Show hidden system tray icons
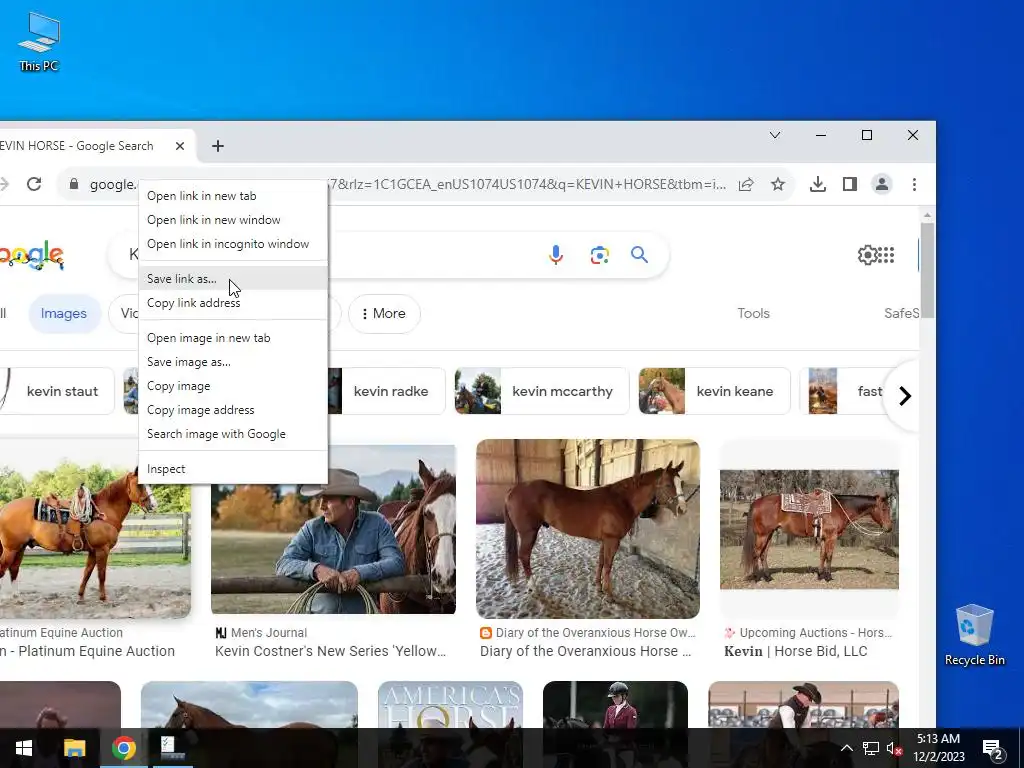 click(x=846, y=748)
